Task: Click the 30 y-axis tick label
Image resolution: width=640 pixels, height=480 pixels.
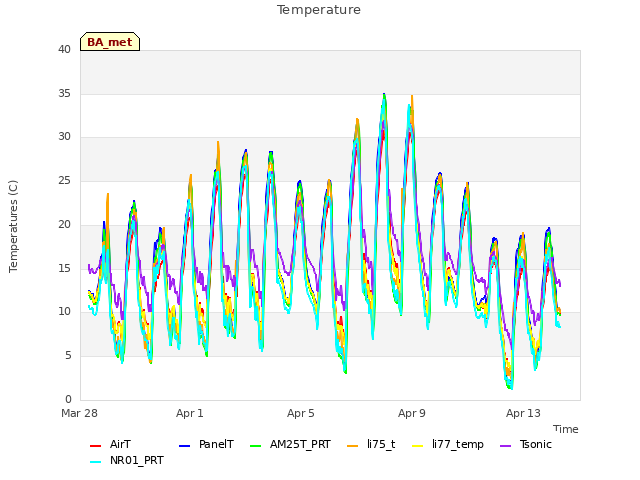Action: (x=64, y=137)
